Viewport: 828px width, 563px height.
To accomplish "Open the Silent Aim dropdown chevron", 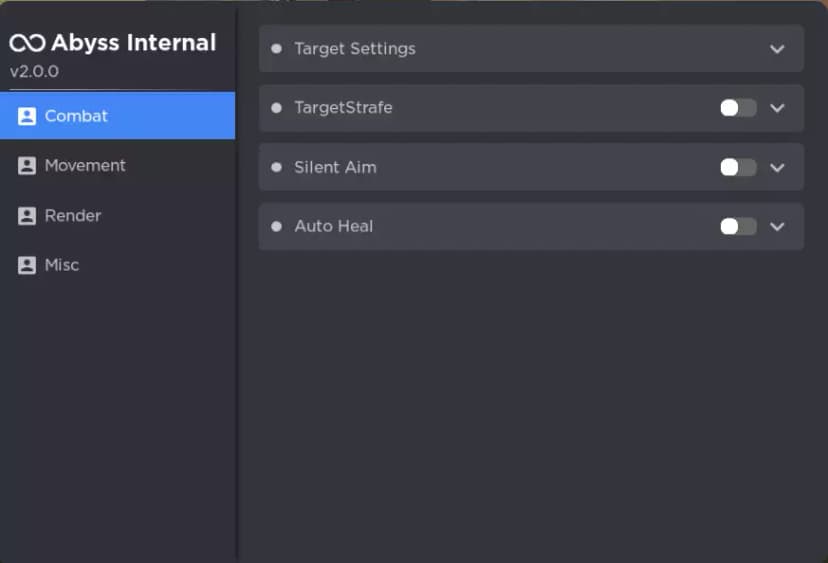I will [x=778, y=167].
